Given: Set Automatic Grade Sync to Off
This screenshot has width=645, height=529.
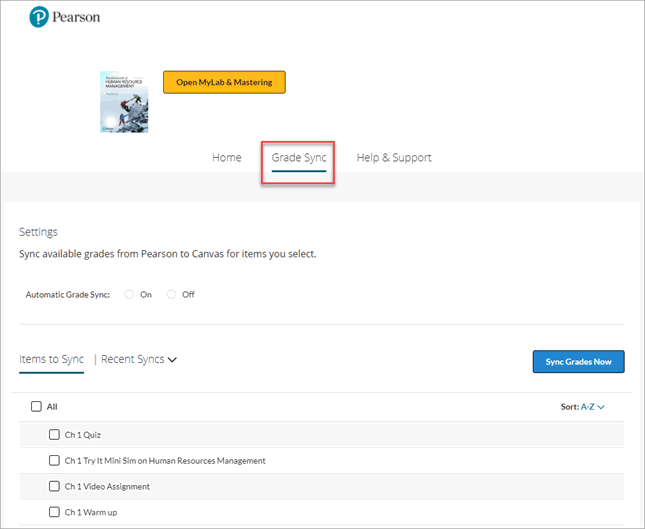Looking at the screenshot, I should [171, 295].
